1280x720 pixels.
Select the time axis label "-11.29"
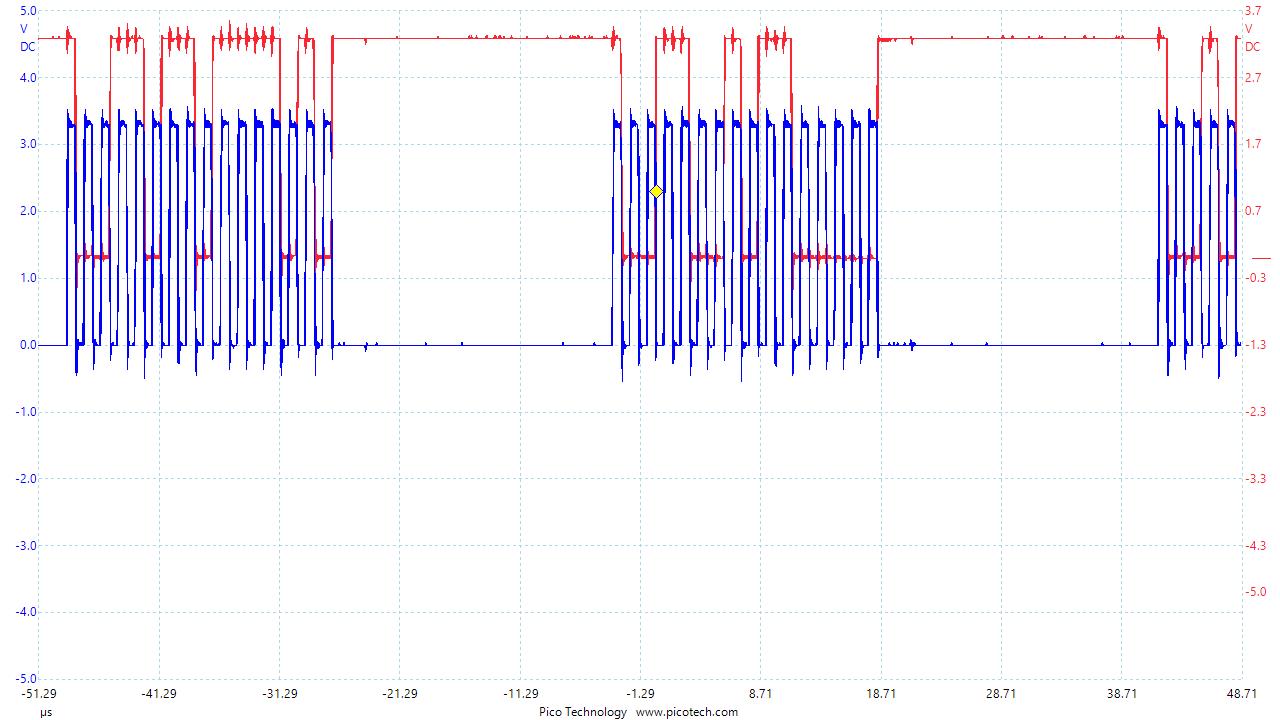(x=520, y=693)
